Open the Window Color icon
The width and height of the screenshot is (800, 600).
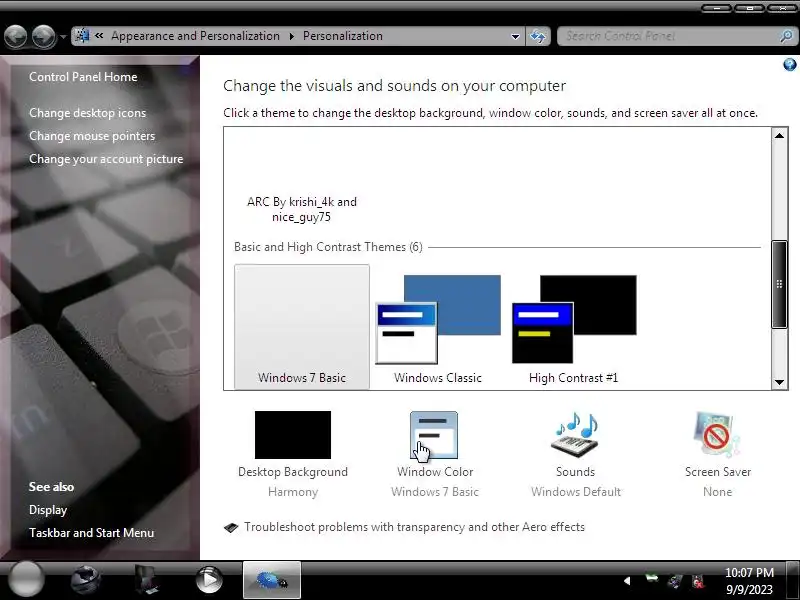click(x=434, y=435)
